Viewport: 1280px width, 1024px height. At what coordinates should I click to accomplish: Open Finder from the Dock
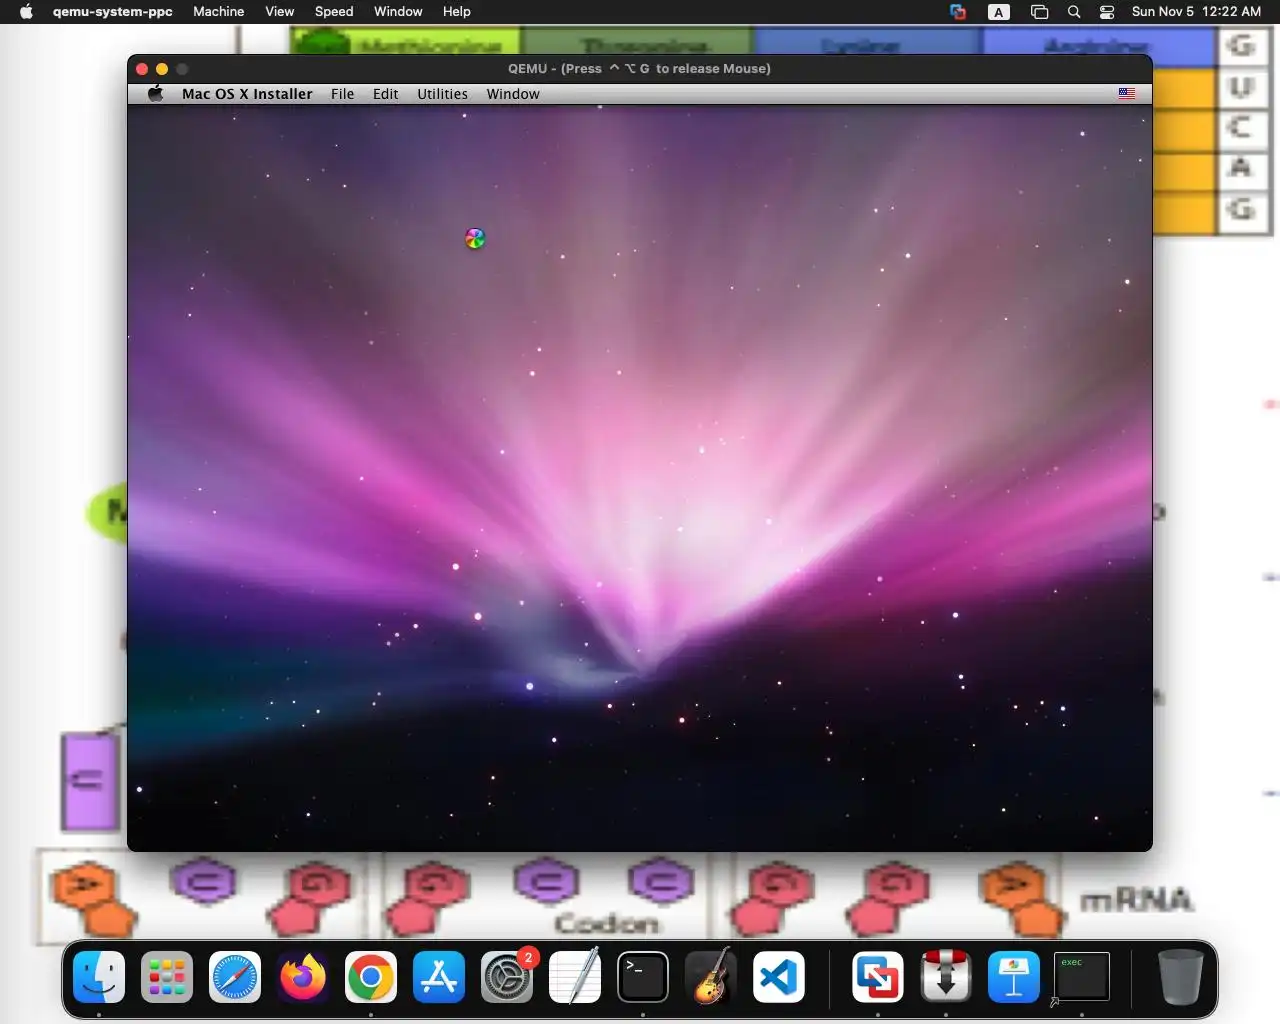pyautogui.click(x=99, y=977)
